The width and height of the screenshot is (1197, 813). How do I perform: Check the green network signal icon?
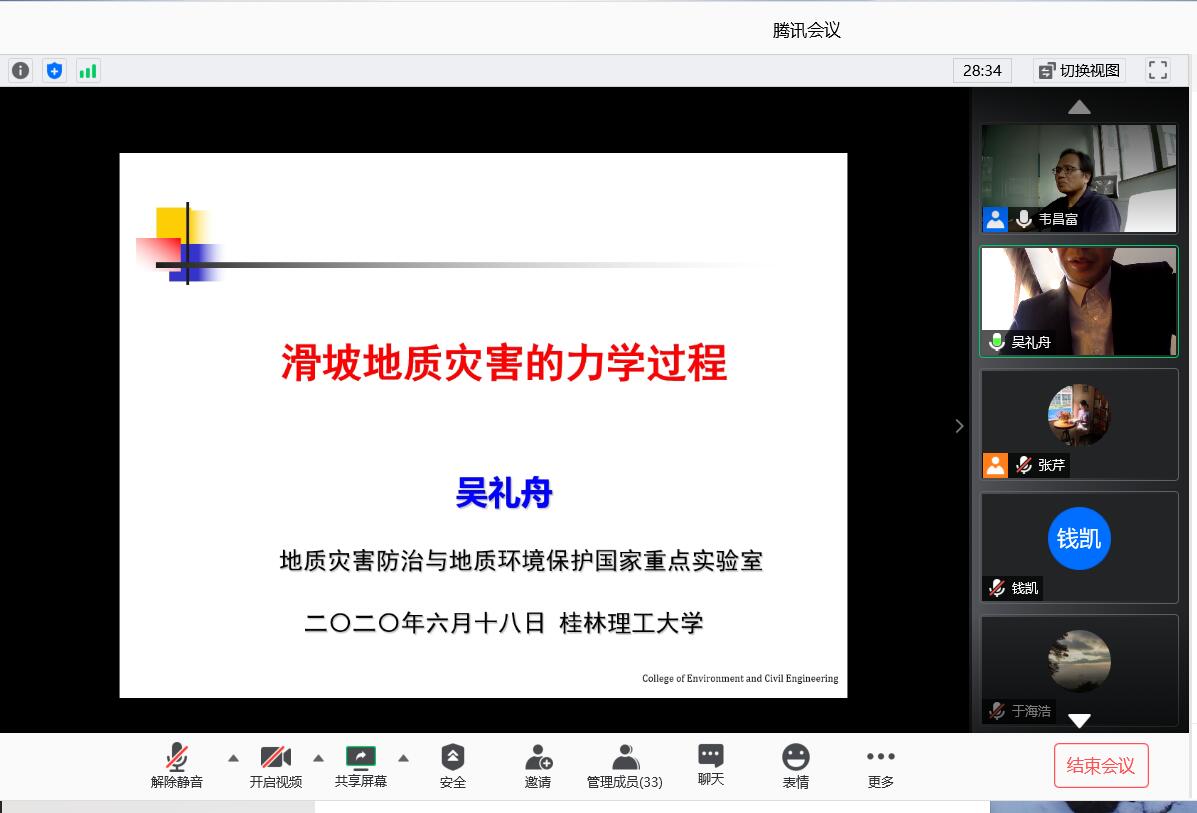(x=88, y=70)
